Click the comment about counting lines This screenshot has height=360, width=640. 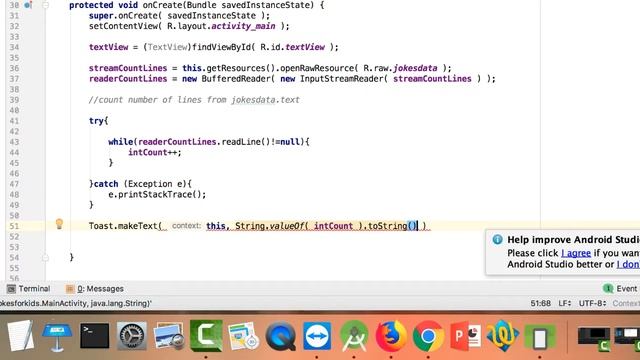[x=194, y=100]
